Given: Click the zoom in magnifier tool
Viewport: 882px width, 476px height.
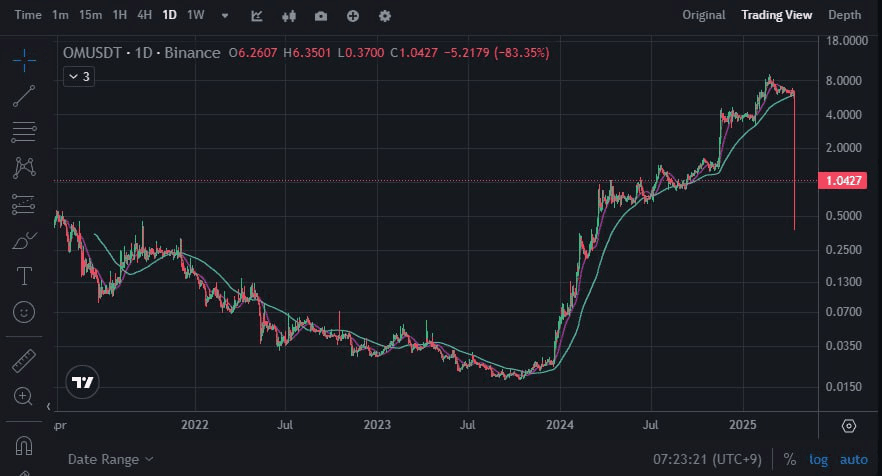Looking at the screenshot, I should click(25, 396).
